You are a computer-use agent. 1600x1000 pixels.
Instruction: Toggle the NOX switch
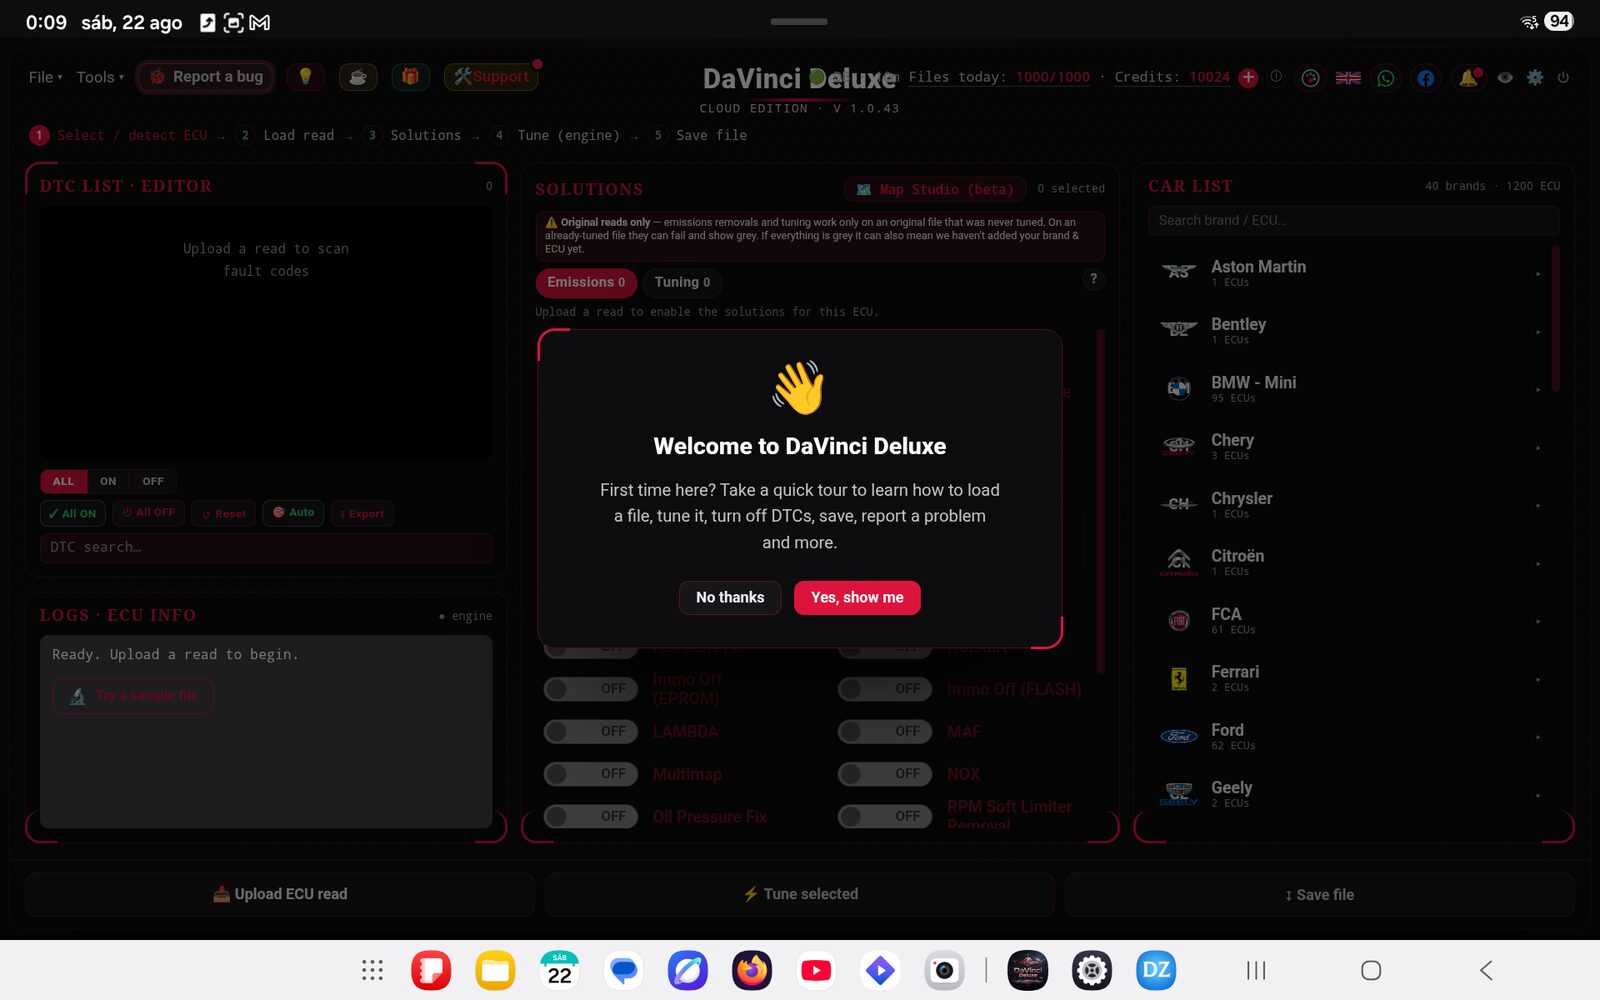click(x=885, y=774)
